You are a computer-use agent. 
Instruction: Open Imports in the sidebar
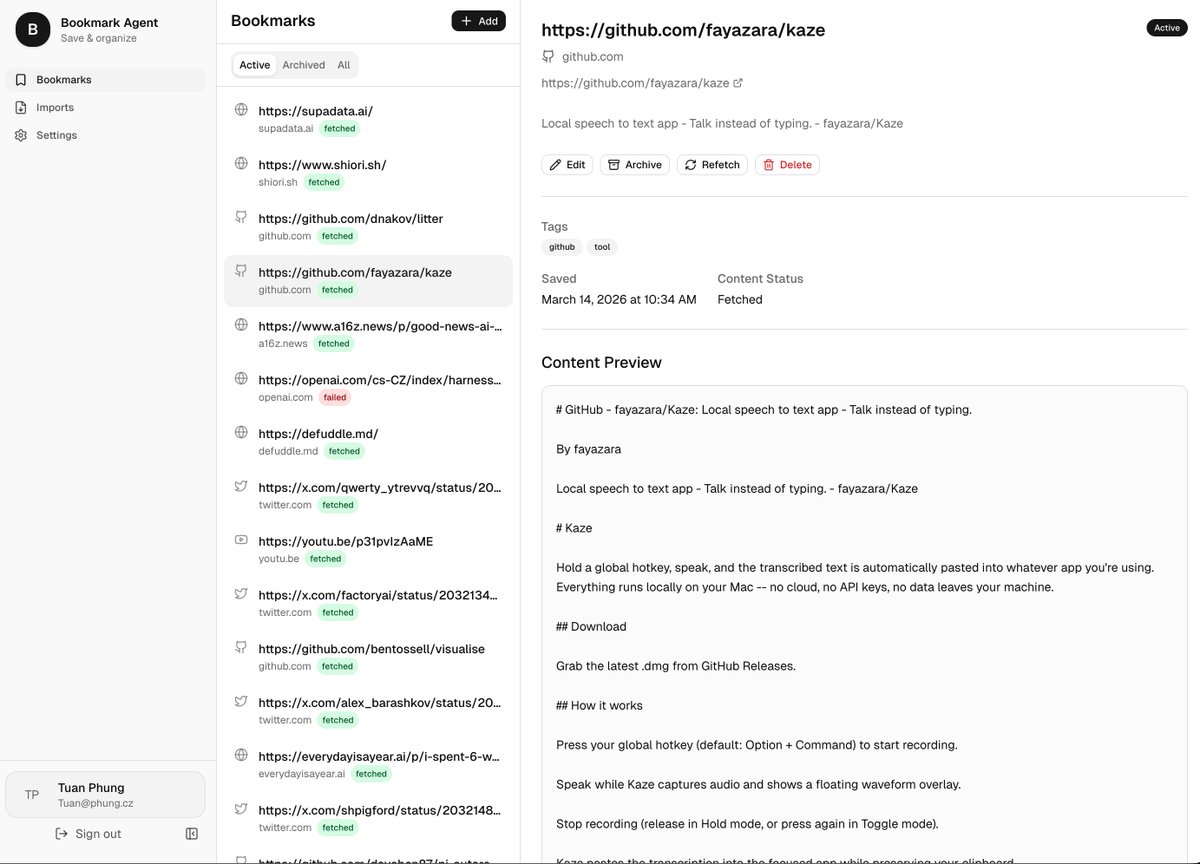coord(105,107)
